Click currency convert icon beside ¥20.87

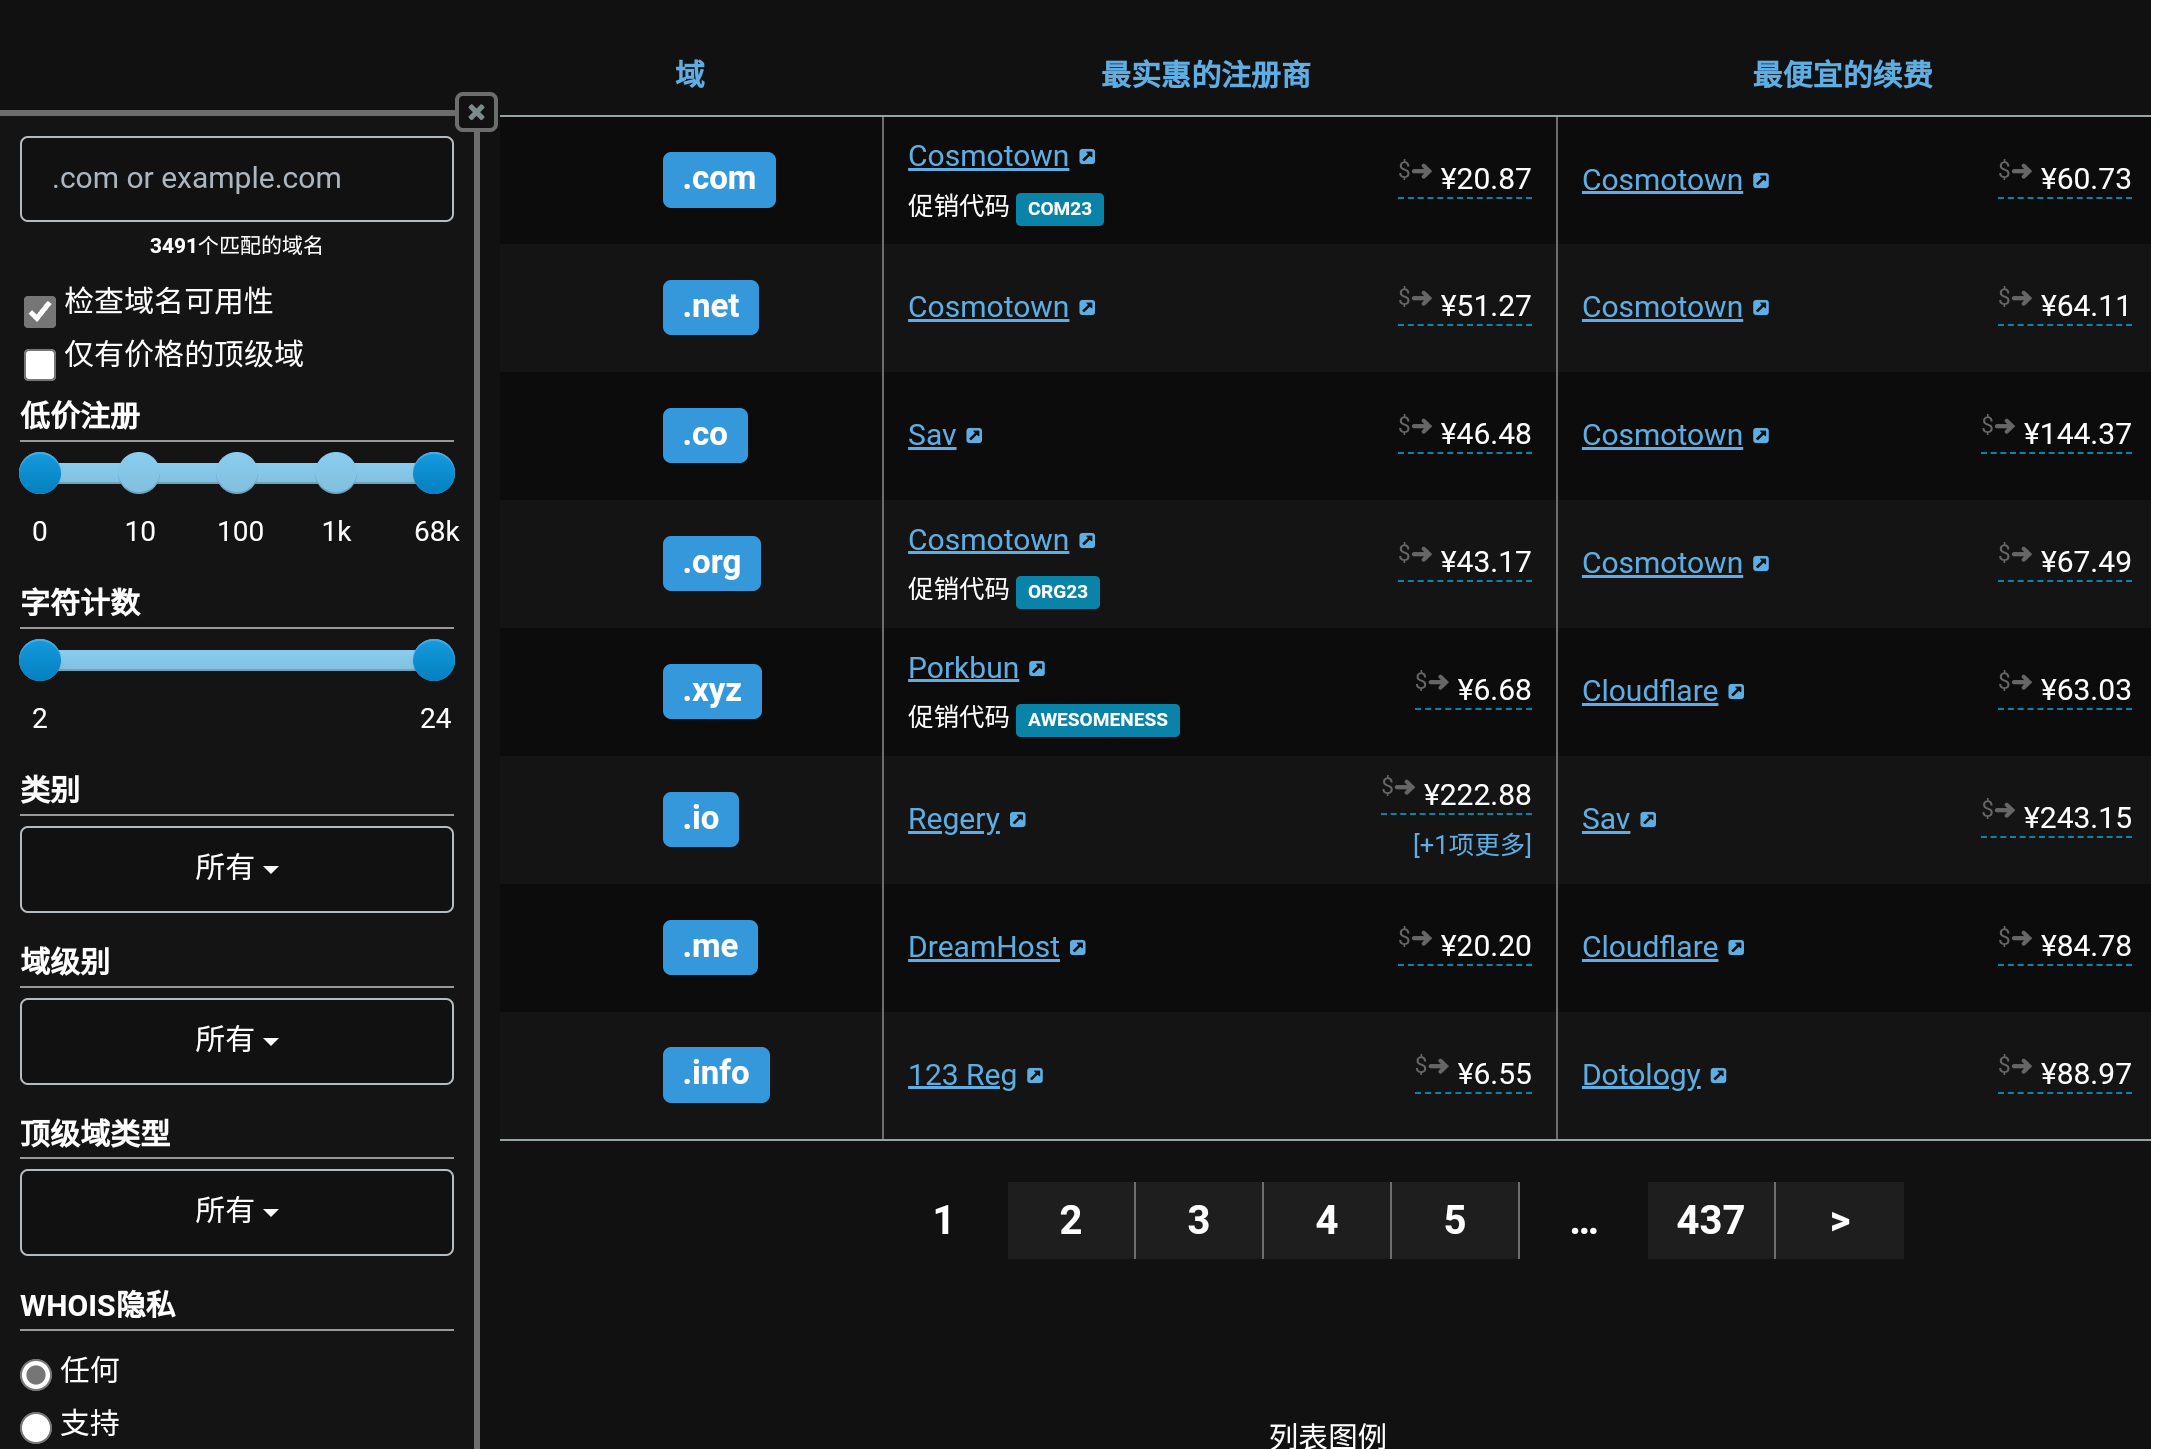(x=1415, y=170)
